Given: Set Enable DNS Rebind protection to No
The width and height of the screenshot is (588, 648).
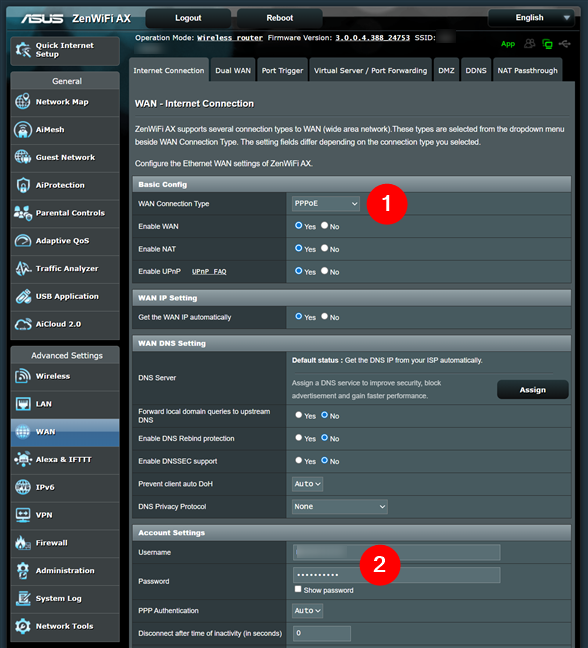Looking at the screenshot, I should pyautogui.click(x=325, y=438).
